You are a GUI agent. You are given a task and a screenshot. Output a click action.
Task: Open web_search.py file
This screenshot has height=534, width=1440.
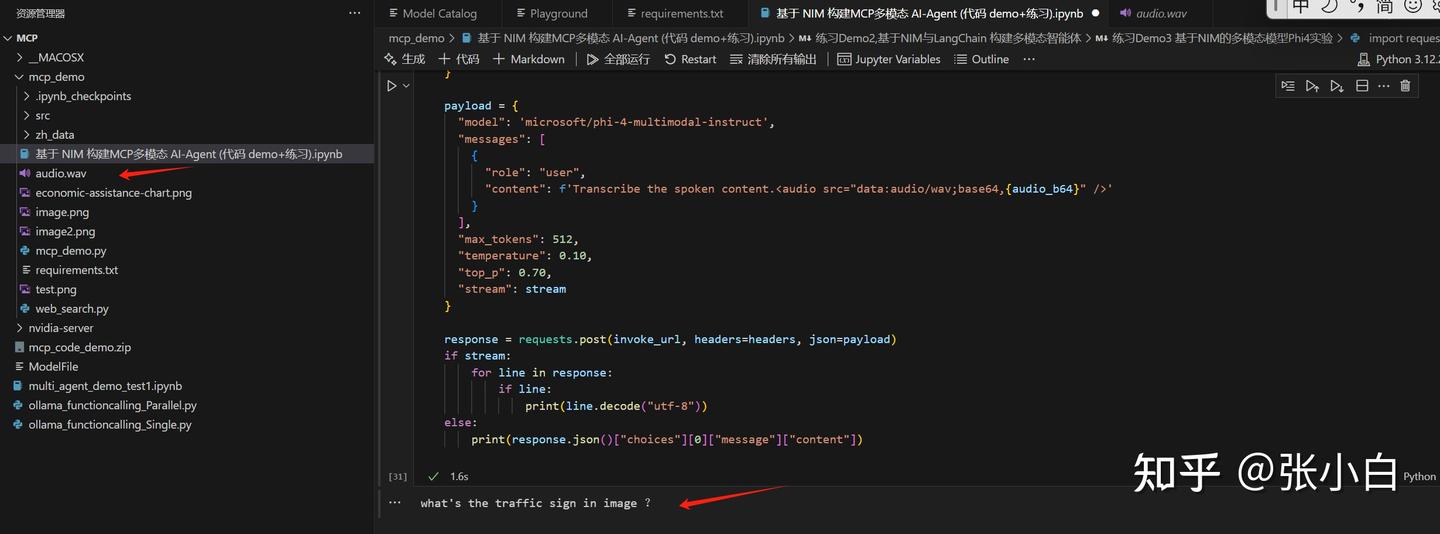pyautogui.click(x=187, y=309)
